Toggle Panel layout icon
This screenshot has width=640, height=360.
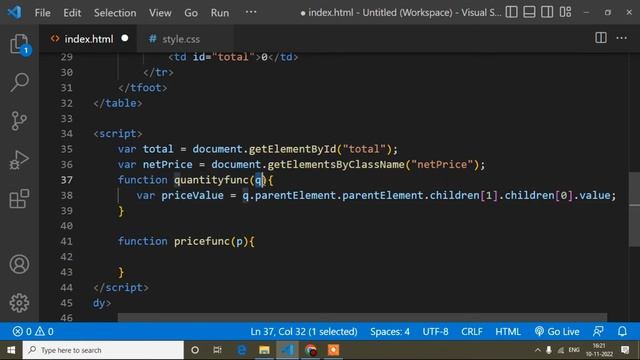point(529,12)
